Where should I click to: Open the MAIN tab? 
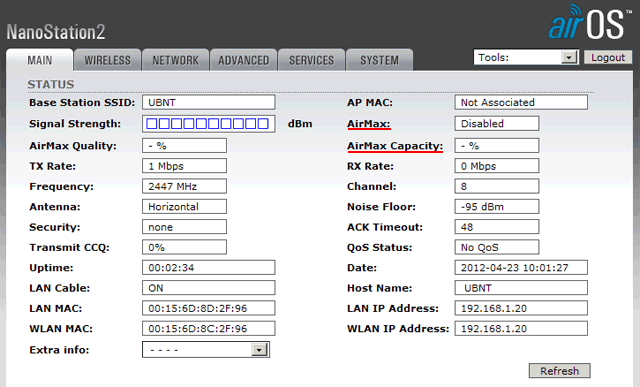(40, 60)
